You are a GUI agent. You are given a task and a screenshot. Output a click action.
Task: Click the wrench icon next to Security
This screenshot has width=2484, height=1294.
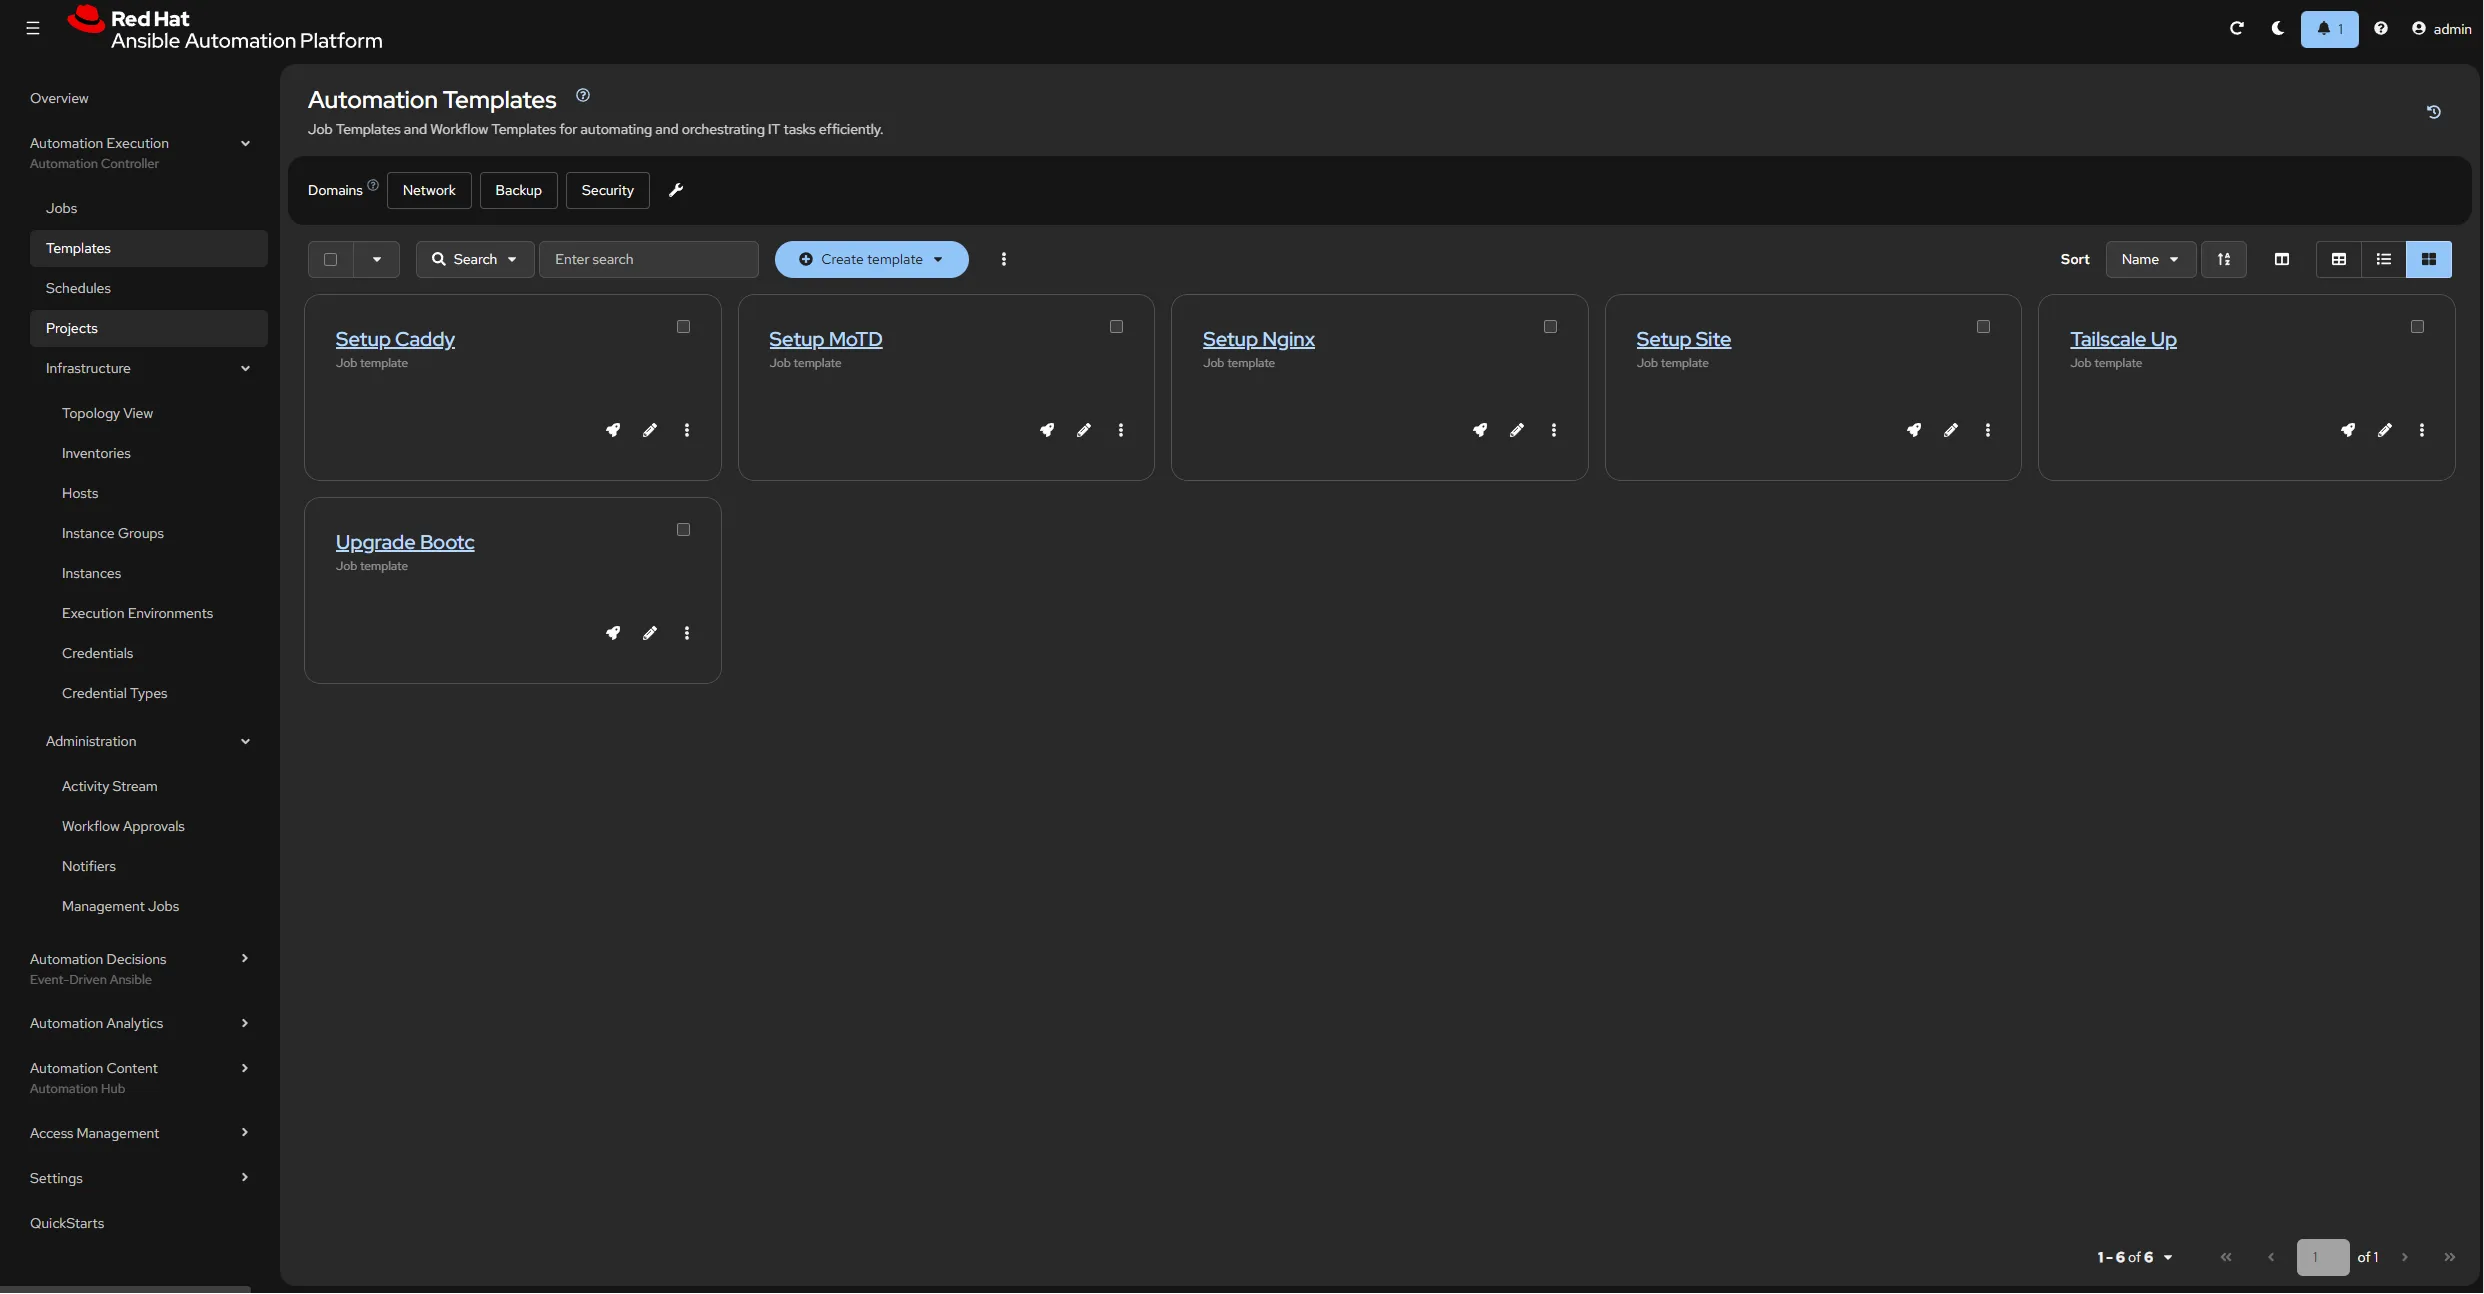click(x=676, y=190)
